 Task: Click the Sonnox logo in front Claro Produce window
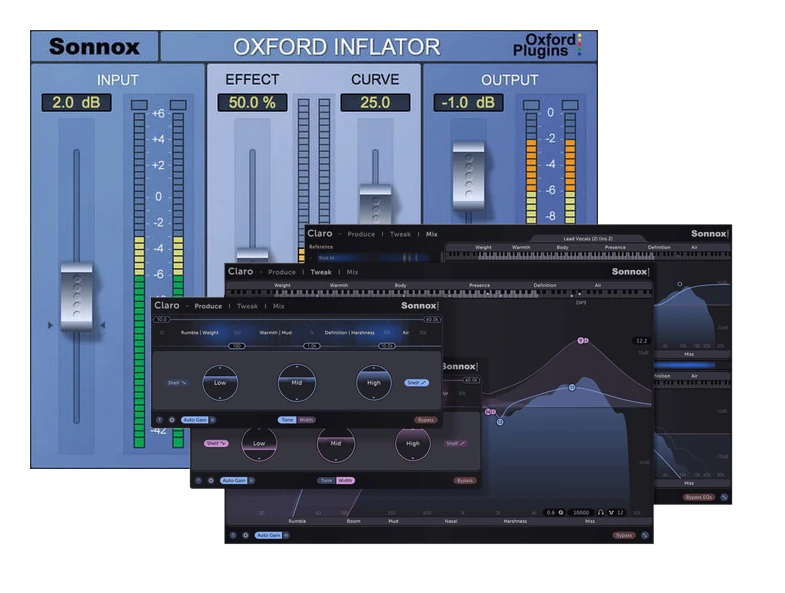point(420,306)
